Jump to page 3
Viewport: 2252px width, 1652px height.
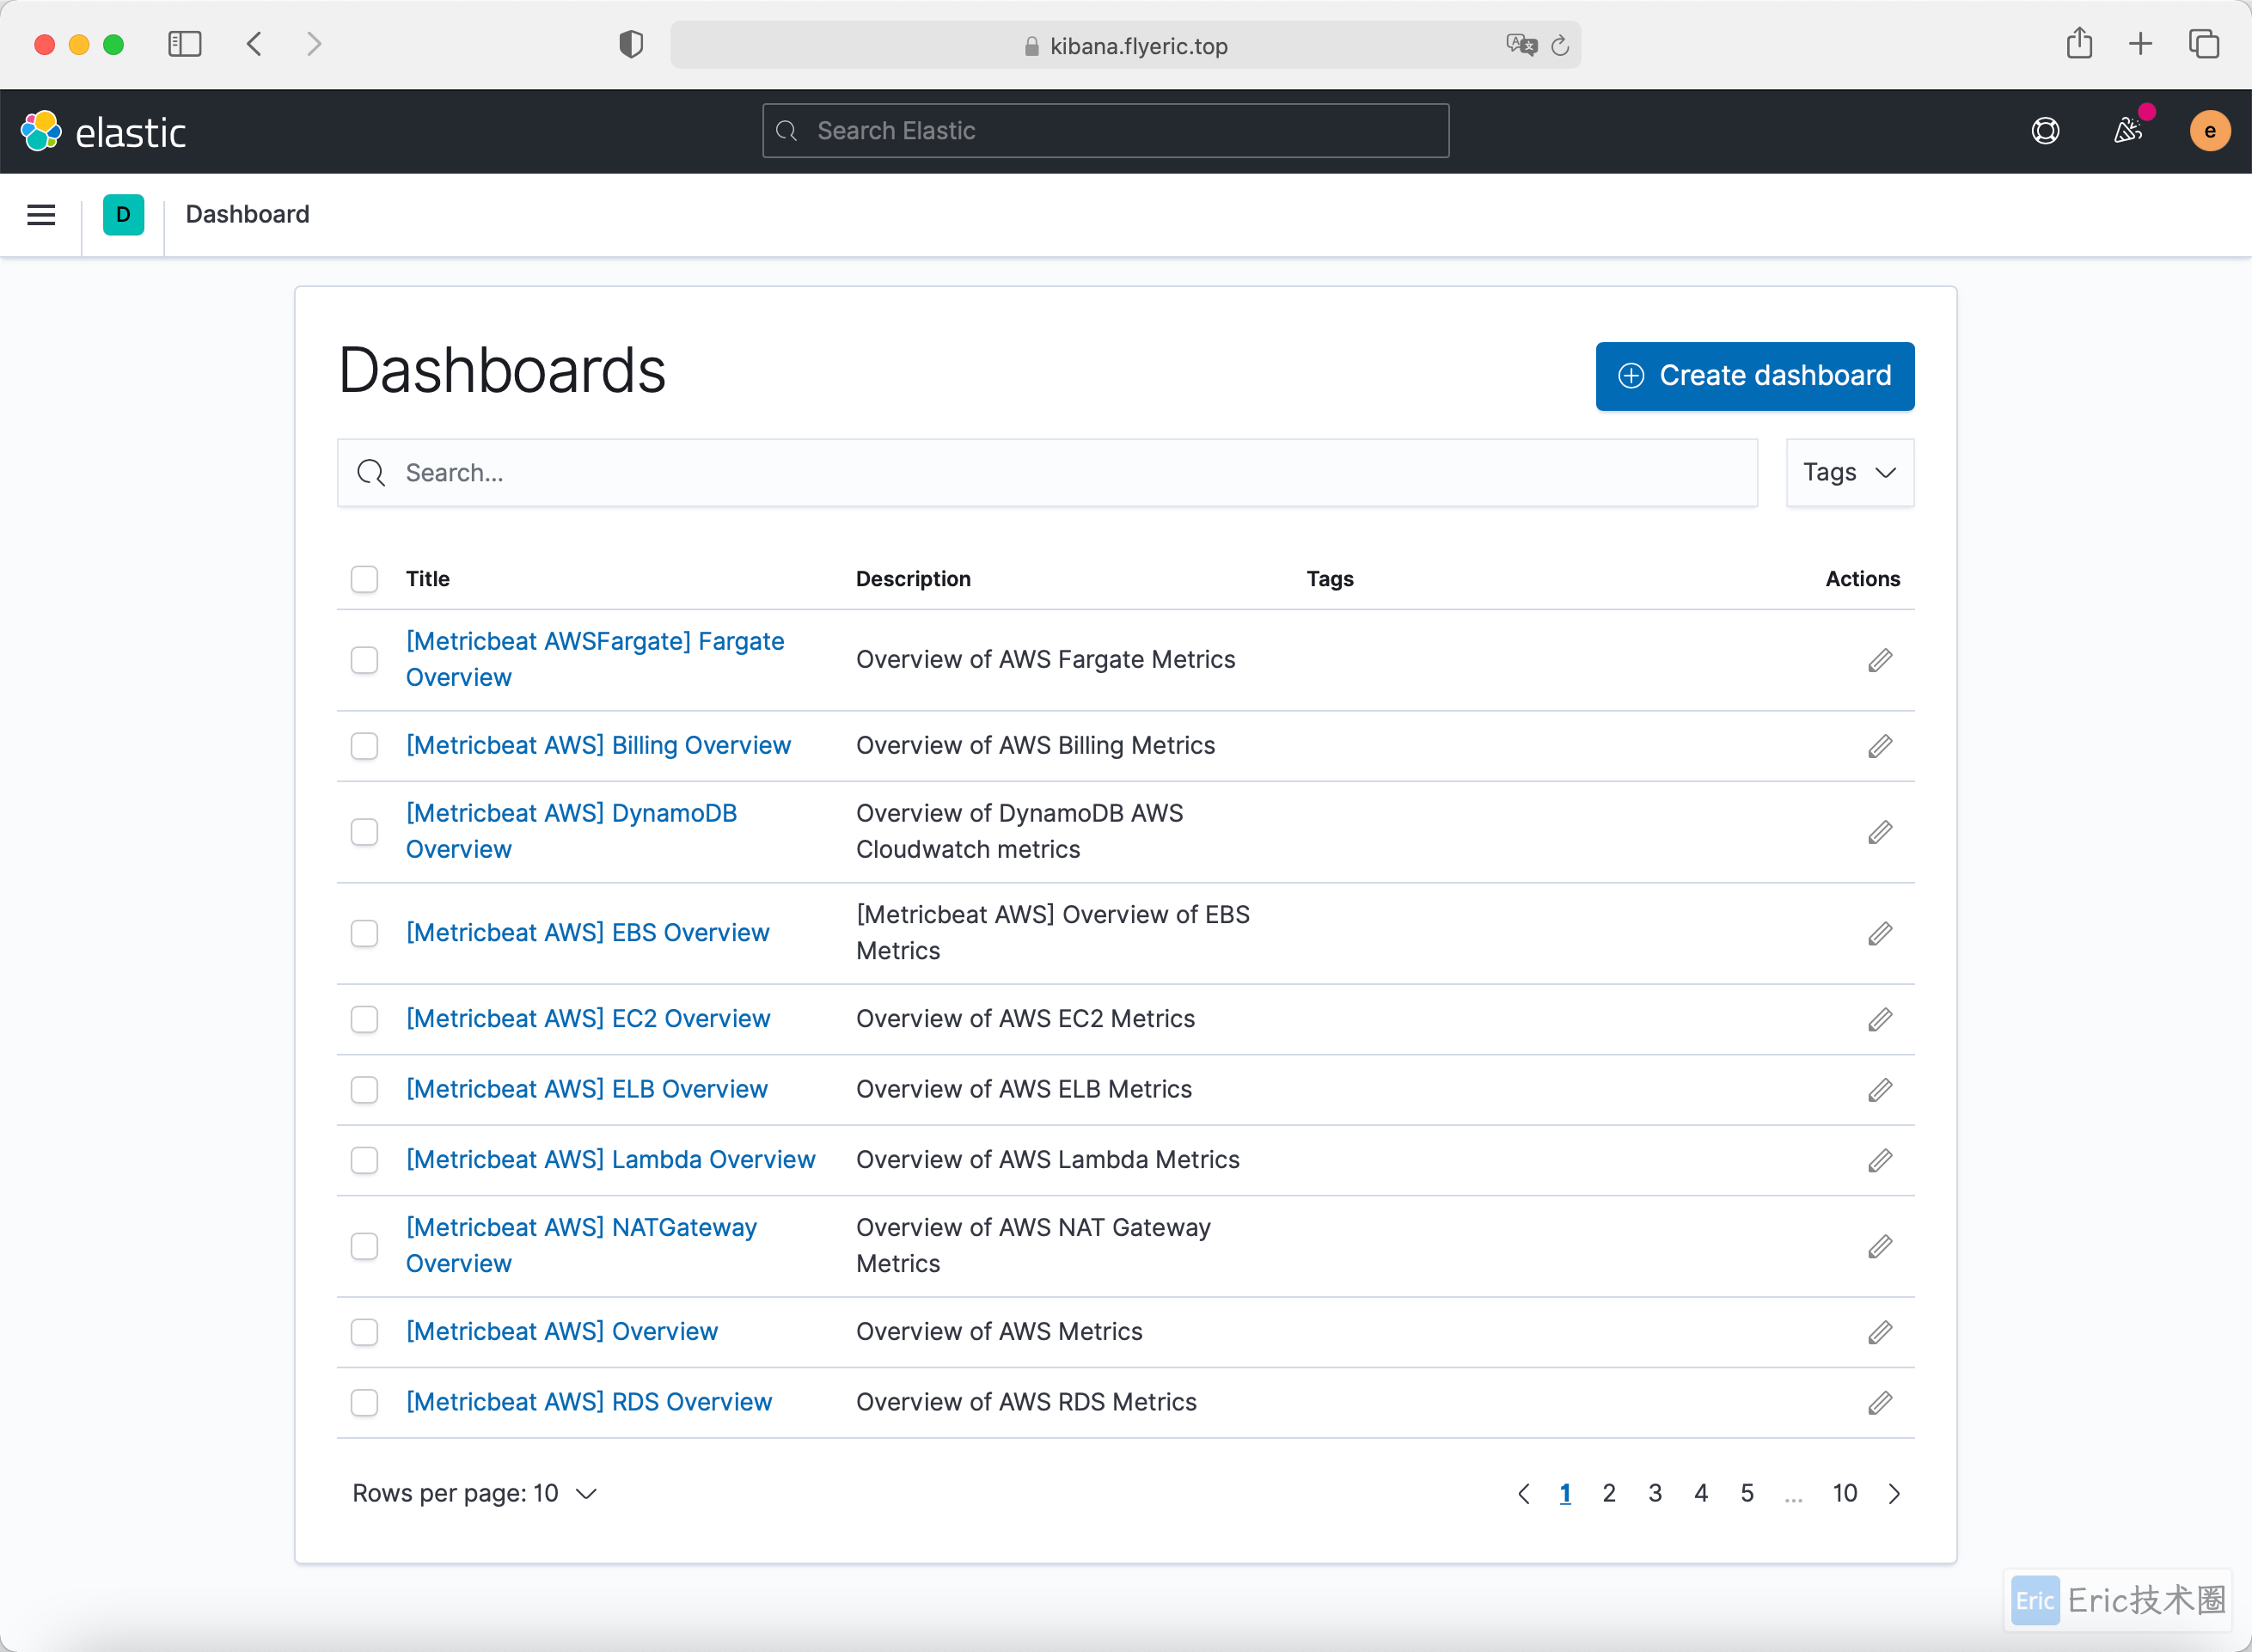(x=1654, y=1493)
